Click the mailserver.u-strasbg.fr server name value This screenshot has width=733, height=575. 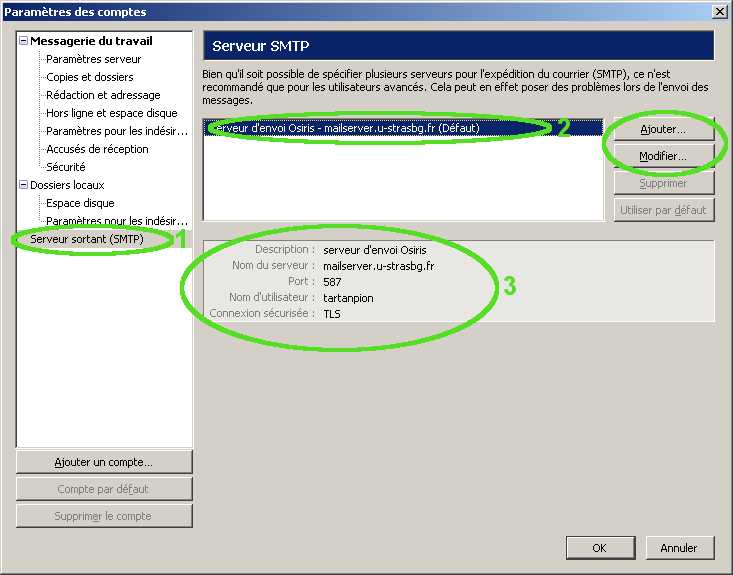tap(379, 266)
